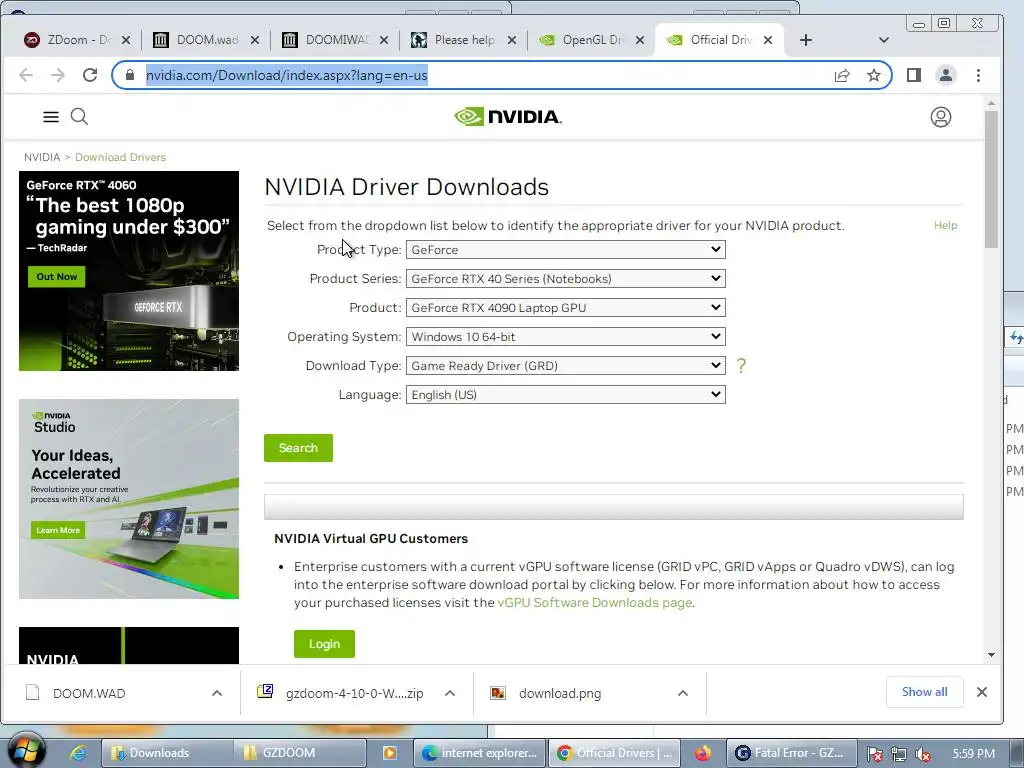The width and height of the screenshot is (1024, 768).
Task: Click the green Search button
Action: tap(298, 448)
